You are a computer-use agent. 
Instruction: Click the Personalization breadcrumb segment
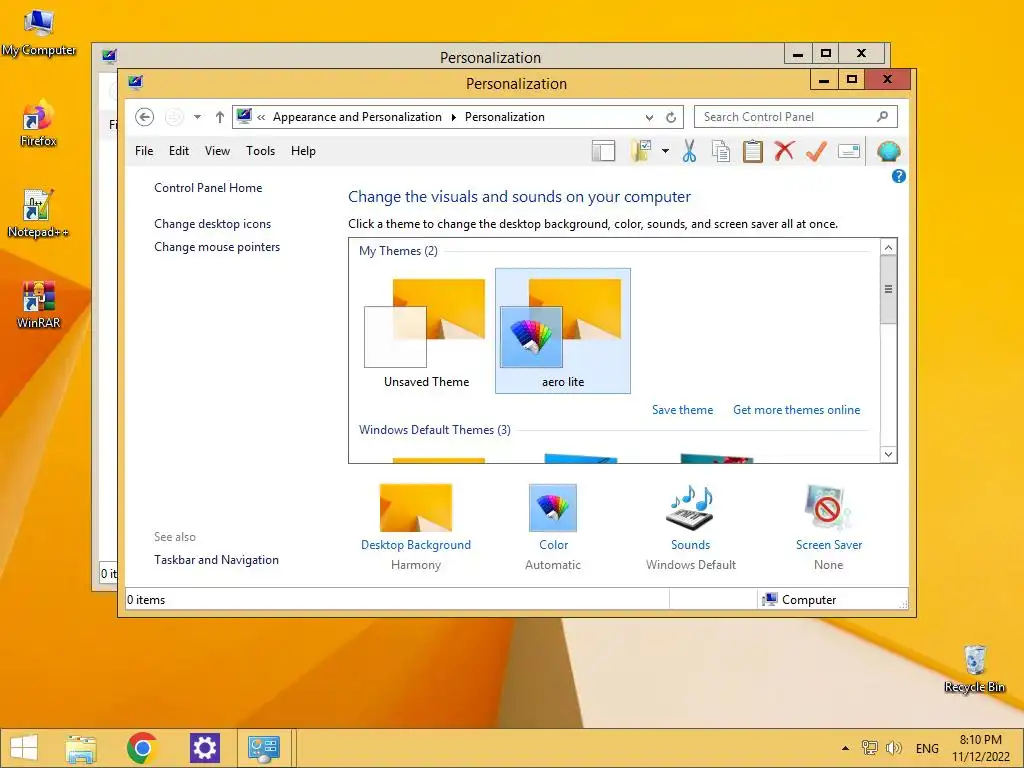(505, 117)
